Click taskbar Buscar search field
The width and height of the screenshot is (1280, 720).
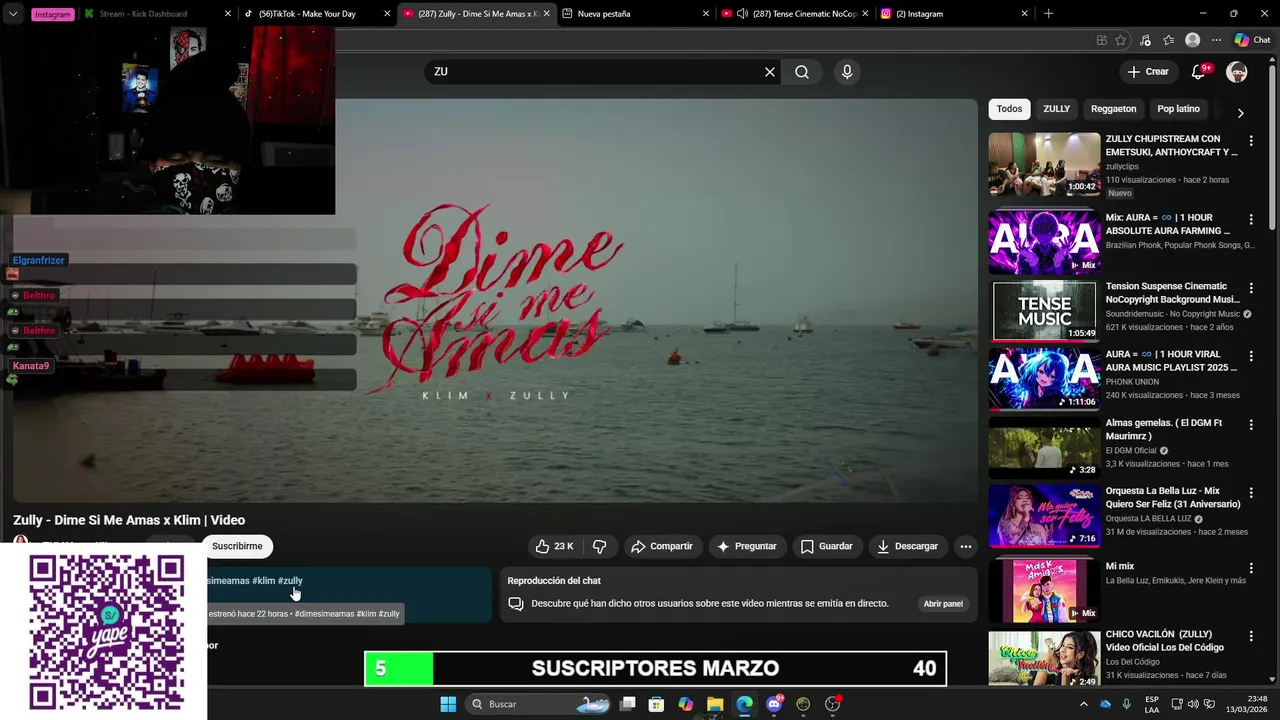[x=540, y=704]
